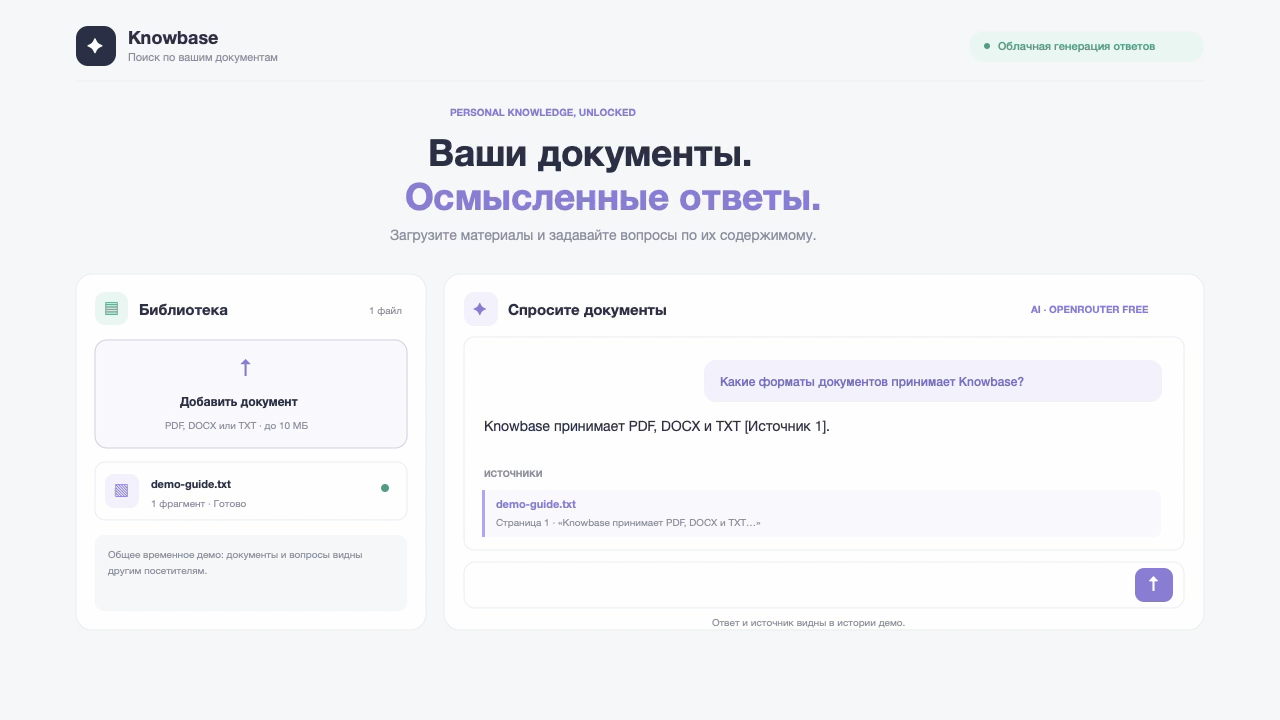Click the user question bubble about formats
This screenshot has width=1280, height=720.
933,381
